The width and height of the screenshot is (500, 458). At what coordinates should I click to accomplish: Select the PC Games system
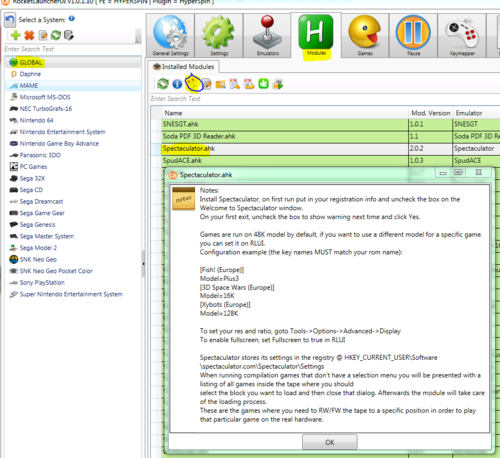point(73,167)
